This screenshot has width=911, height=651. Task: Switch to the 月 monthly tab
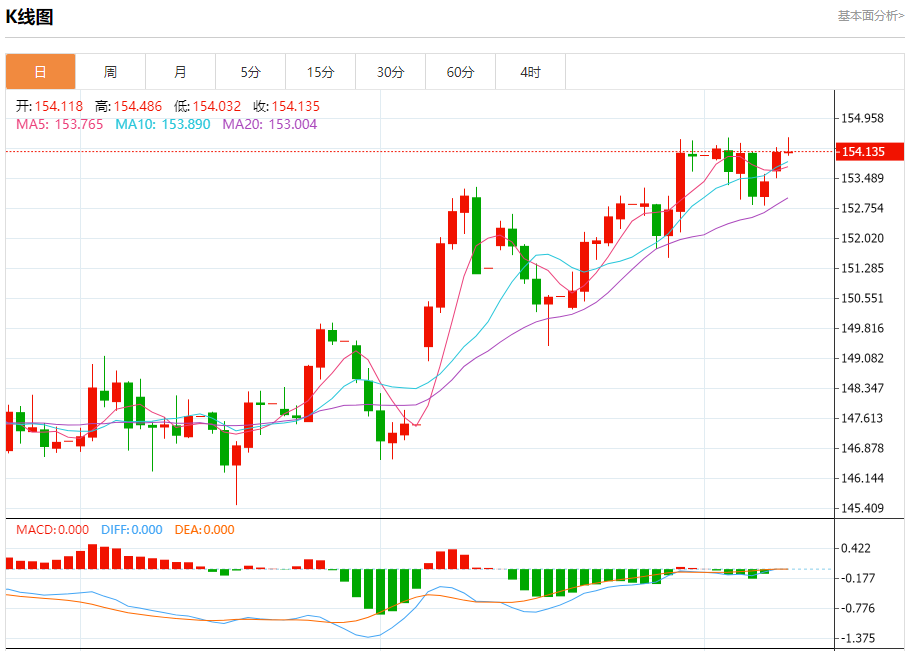[x=180, y=72]
